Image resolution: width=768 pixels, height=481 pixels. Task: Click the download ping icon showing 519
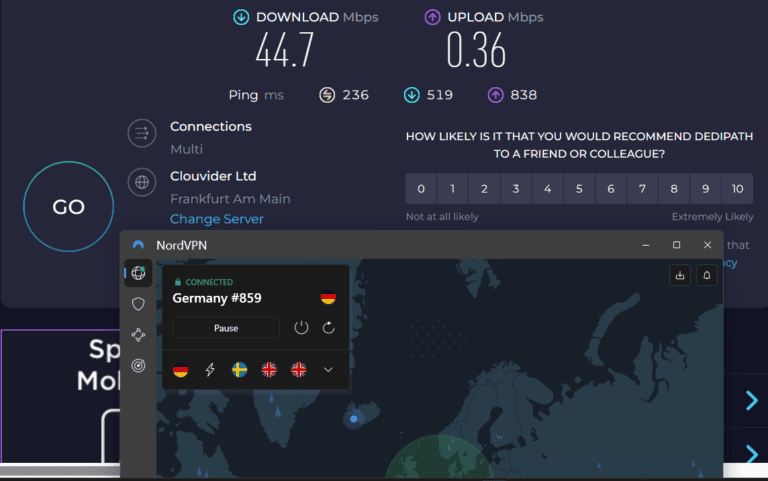pos(411,95)
